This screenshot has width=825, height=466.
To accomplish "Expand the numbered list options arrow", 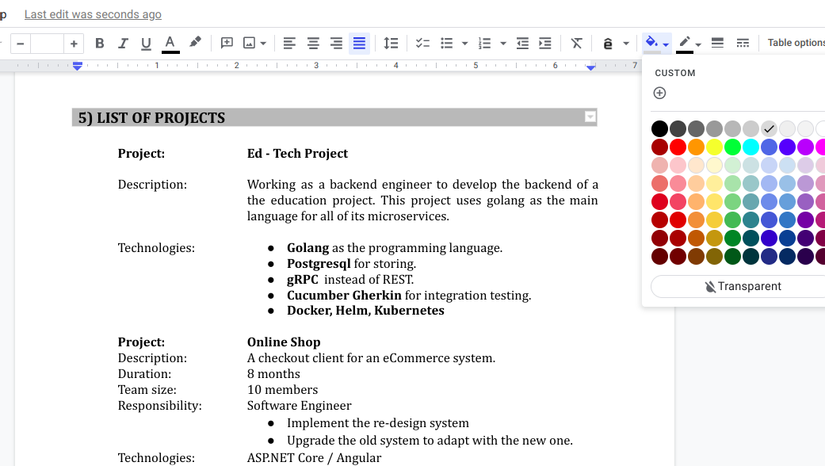I will coord(503,43).
